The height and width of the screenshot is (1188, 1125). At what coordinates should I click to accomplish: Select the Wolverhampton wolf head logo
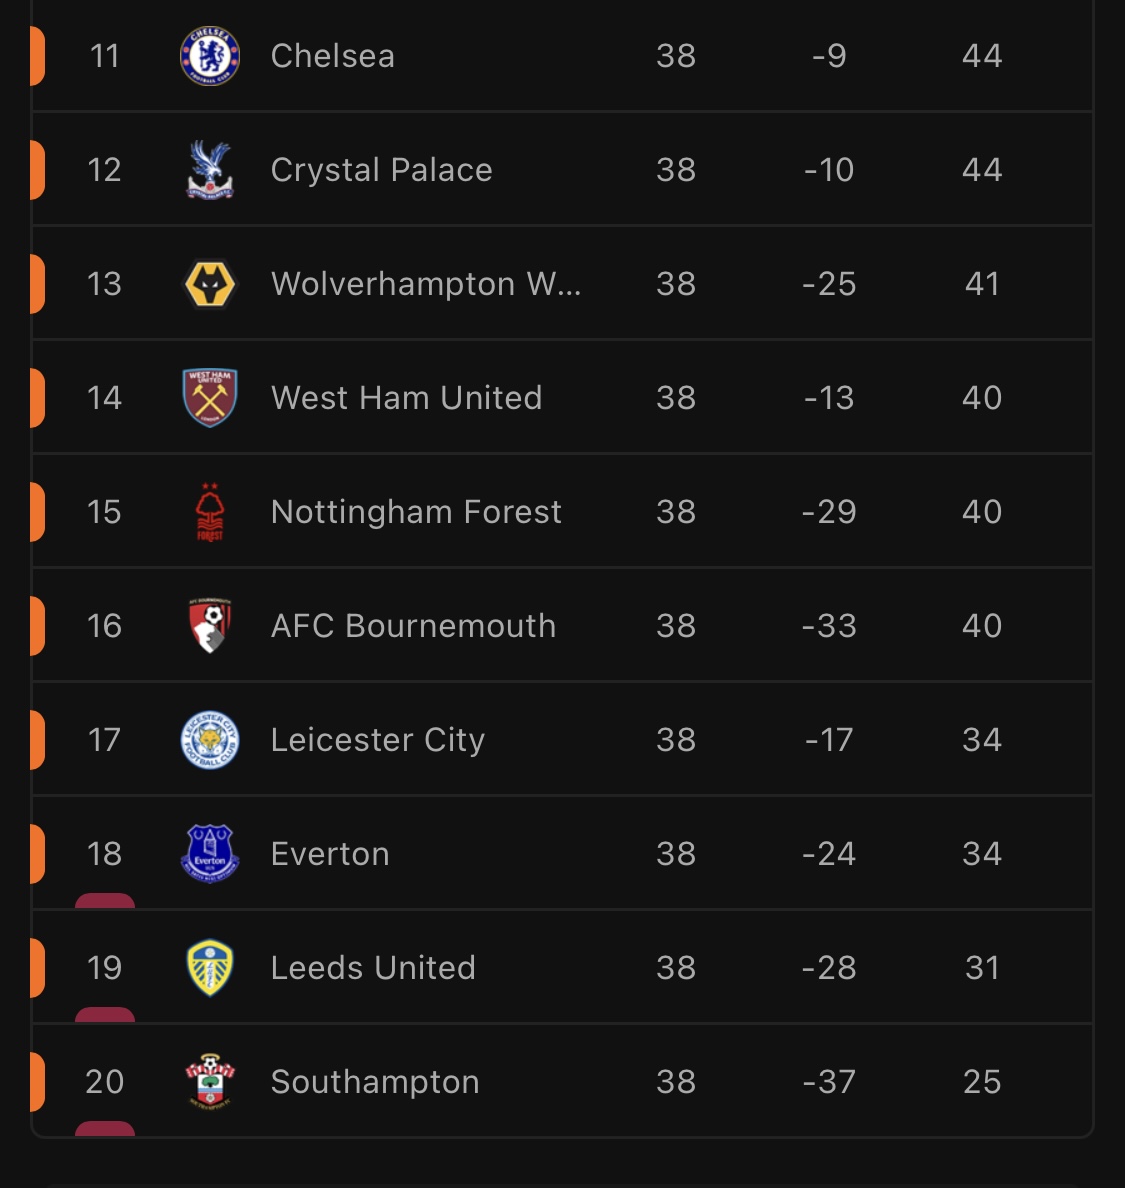pos(210,284)
